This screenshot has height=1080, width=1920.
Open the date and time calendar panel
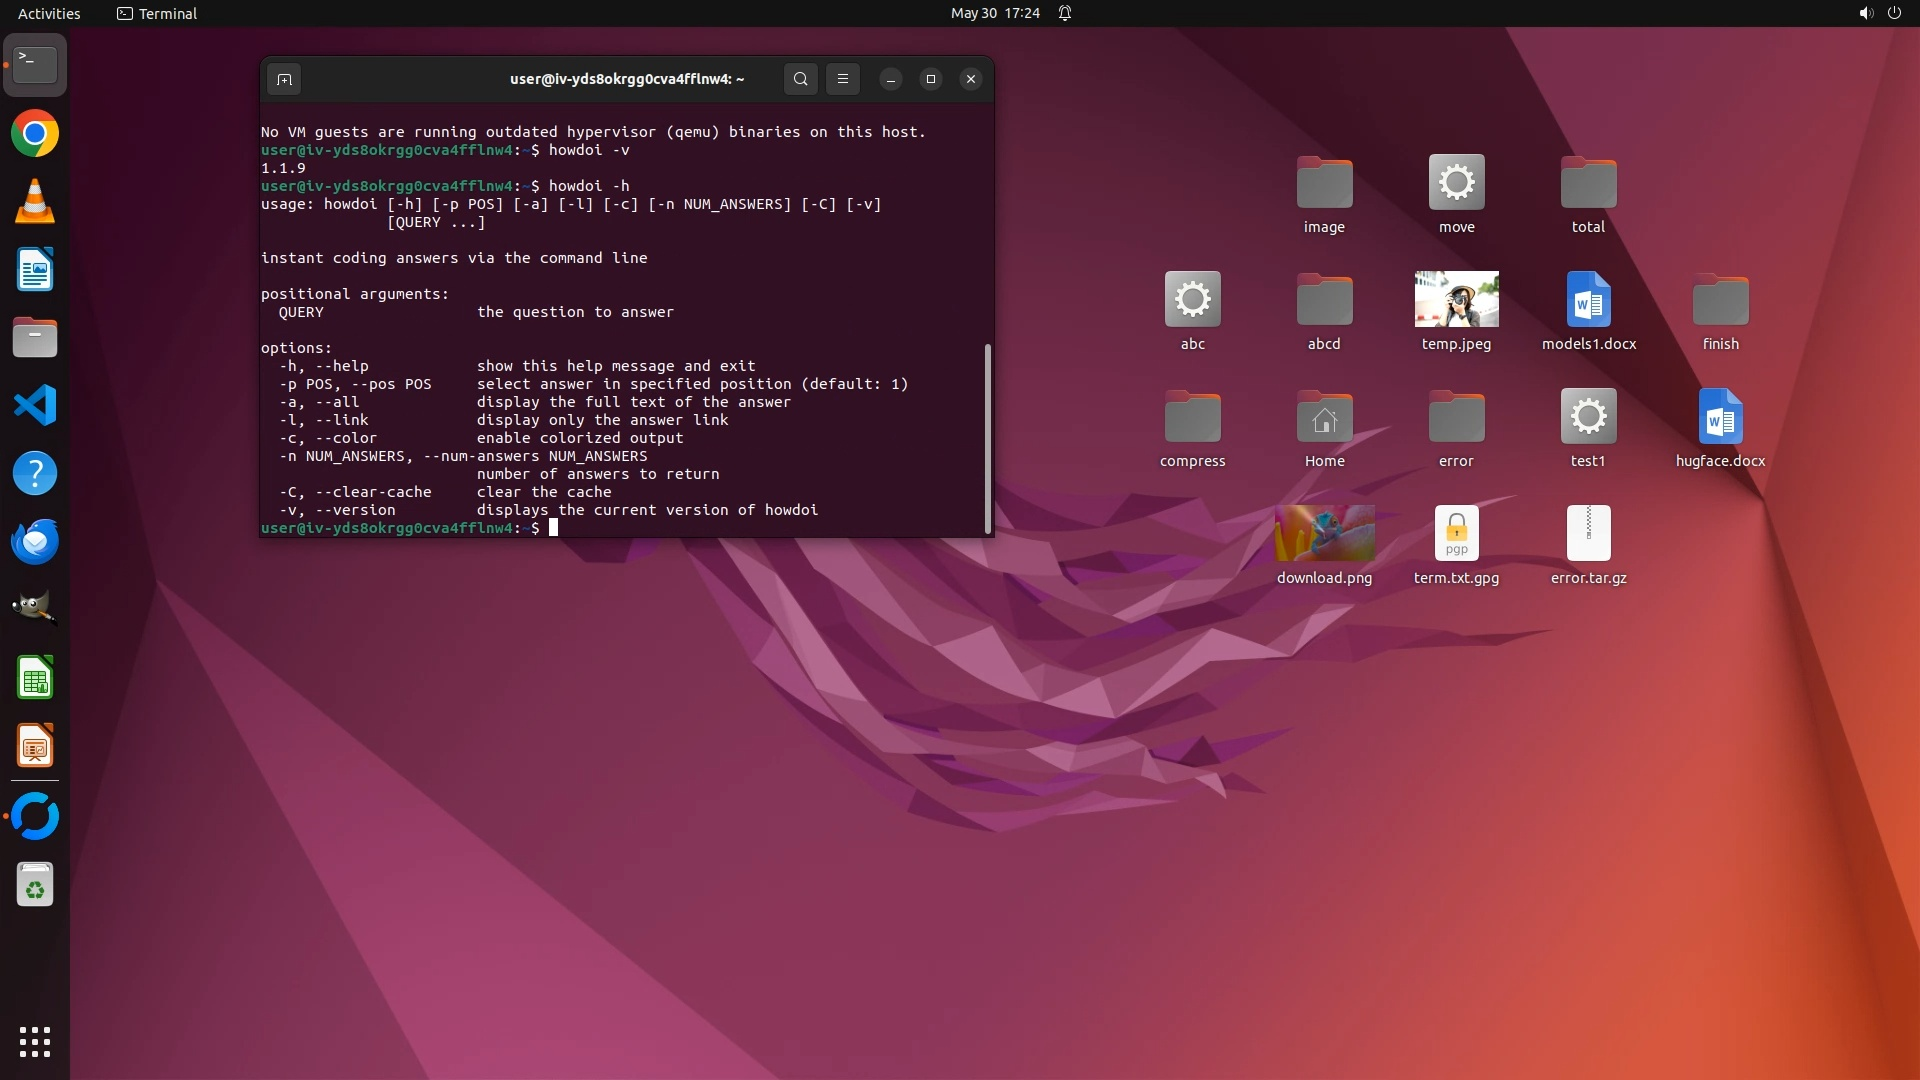(994, 13)
